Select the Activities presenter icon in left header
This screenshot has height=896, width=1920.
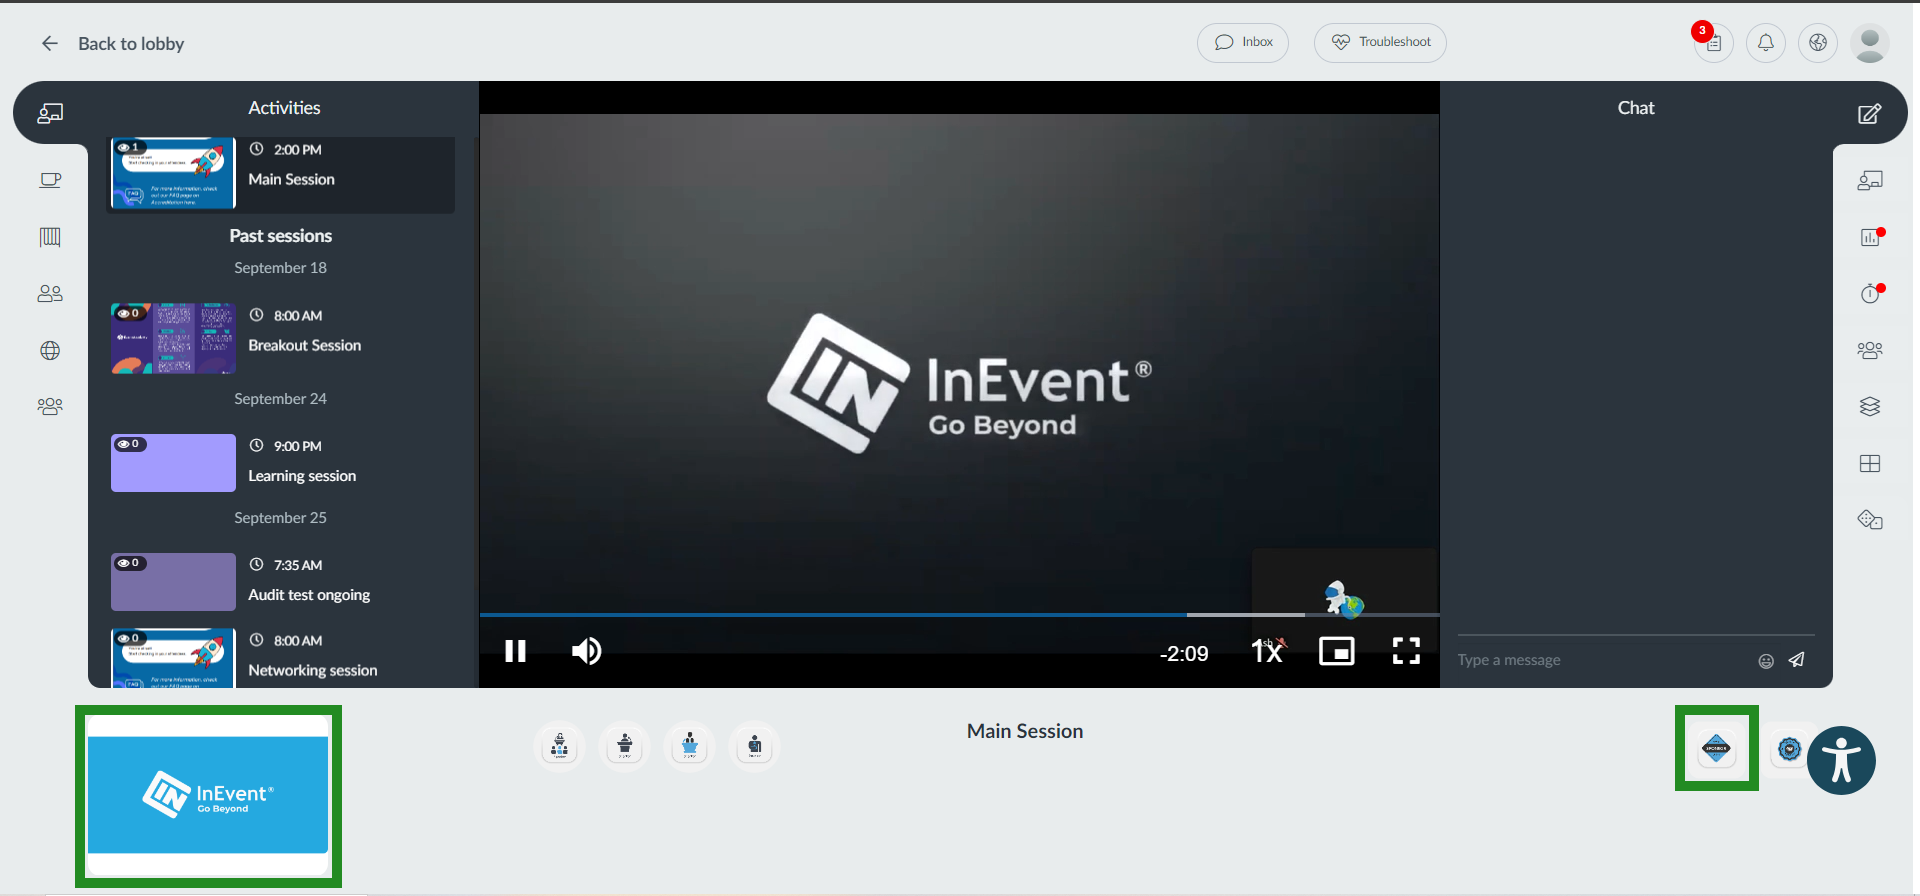[x=50, y=113]
